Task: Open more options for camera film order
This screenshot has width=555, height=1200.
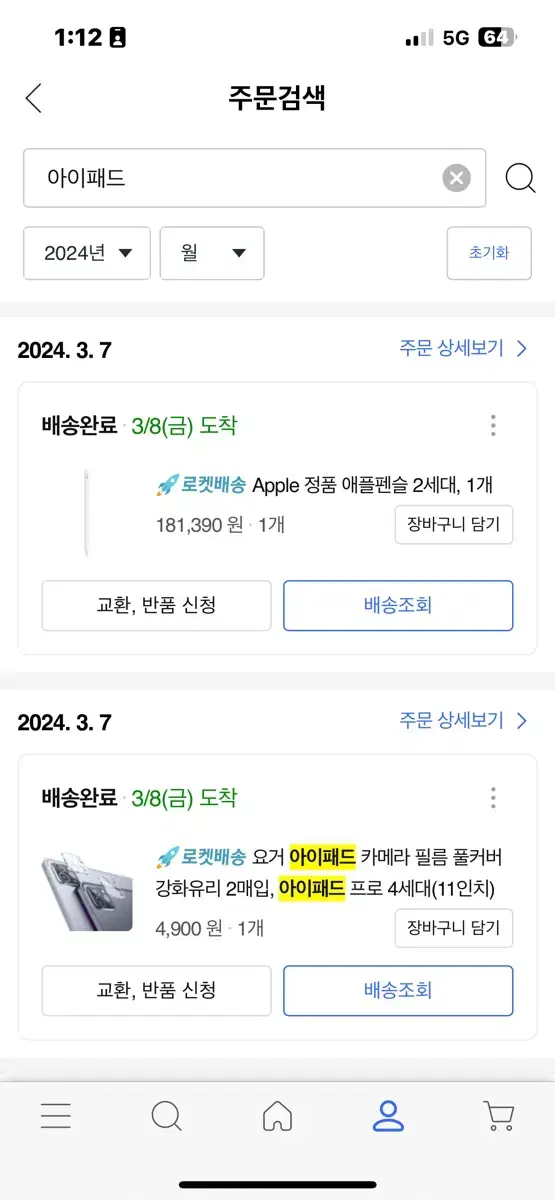Action: point(493,798)
